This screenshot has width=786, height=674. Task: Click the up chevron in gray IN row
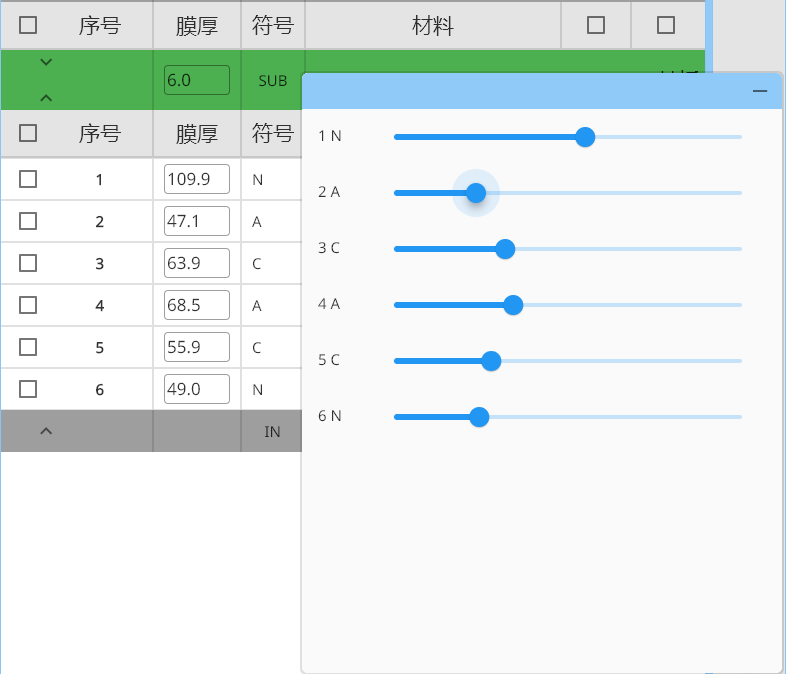tap(46, 431)
